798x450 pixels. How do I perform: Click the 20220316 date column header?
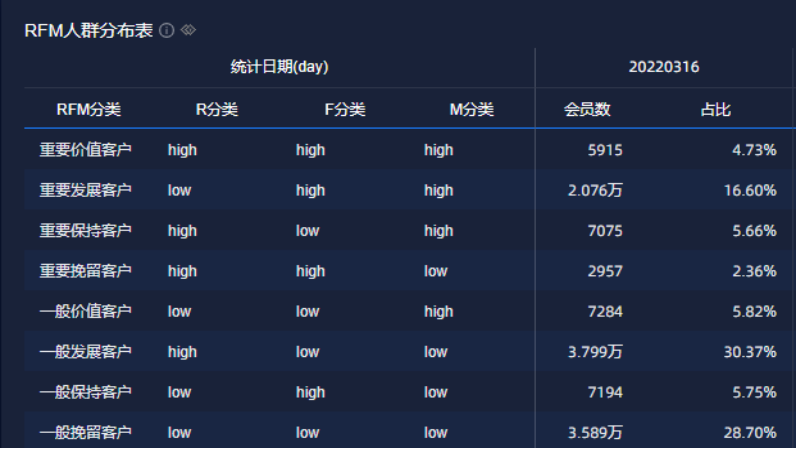pyautogui.click(x=664, y=67)
